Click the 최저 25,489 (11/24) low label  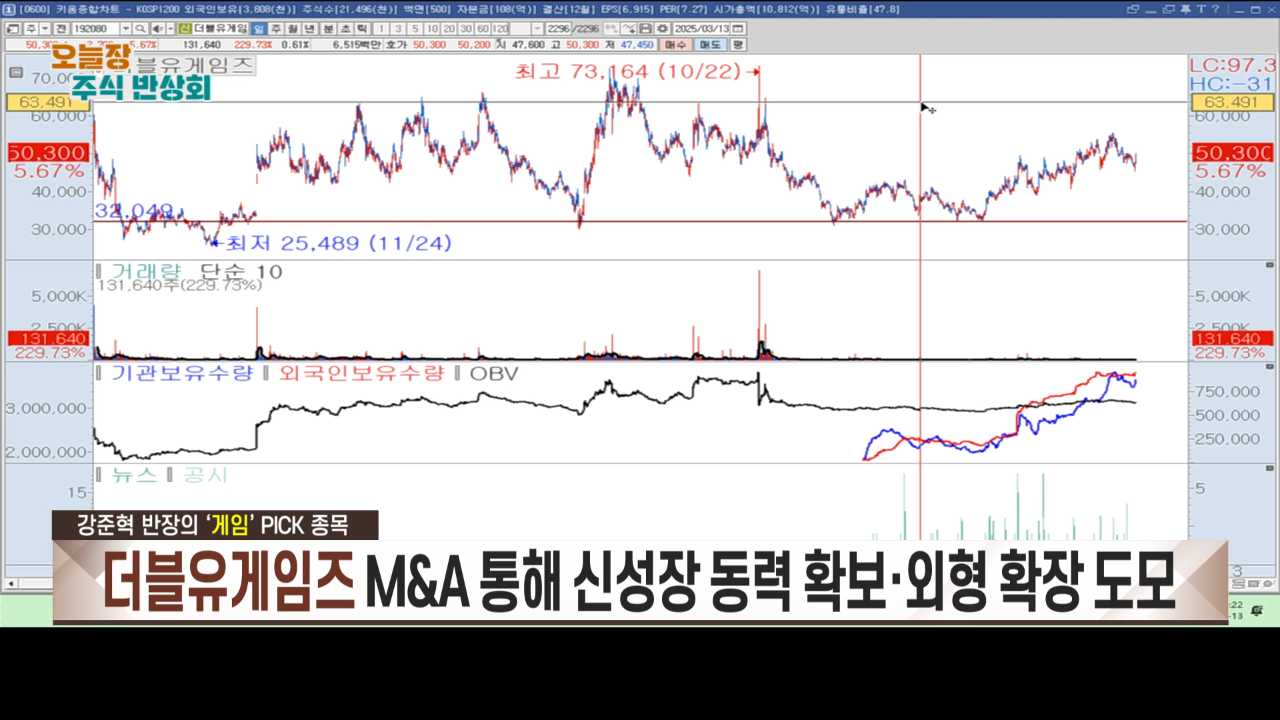[x=339, y=242]
